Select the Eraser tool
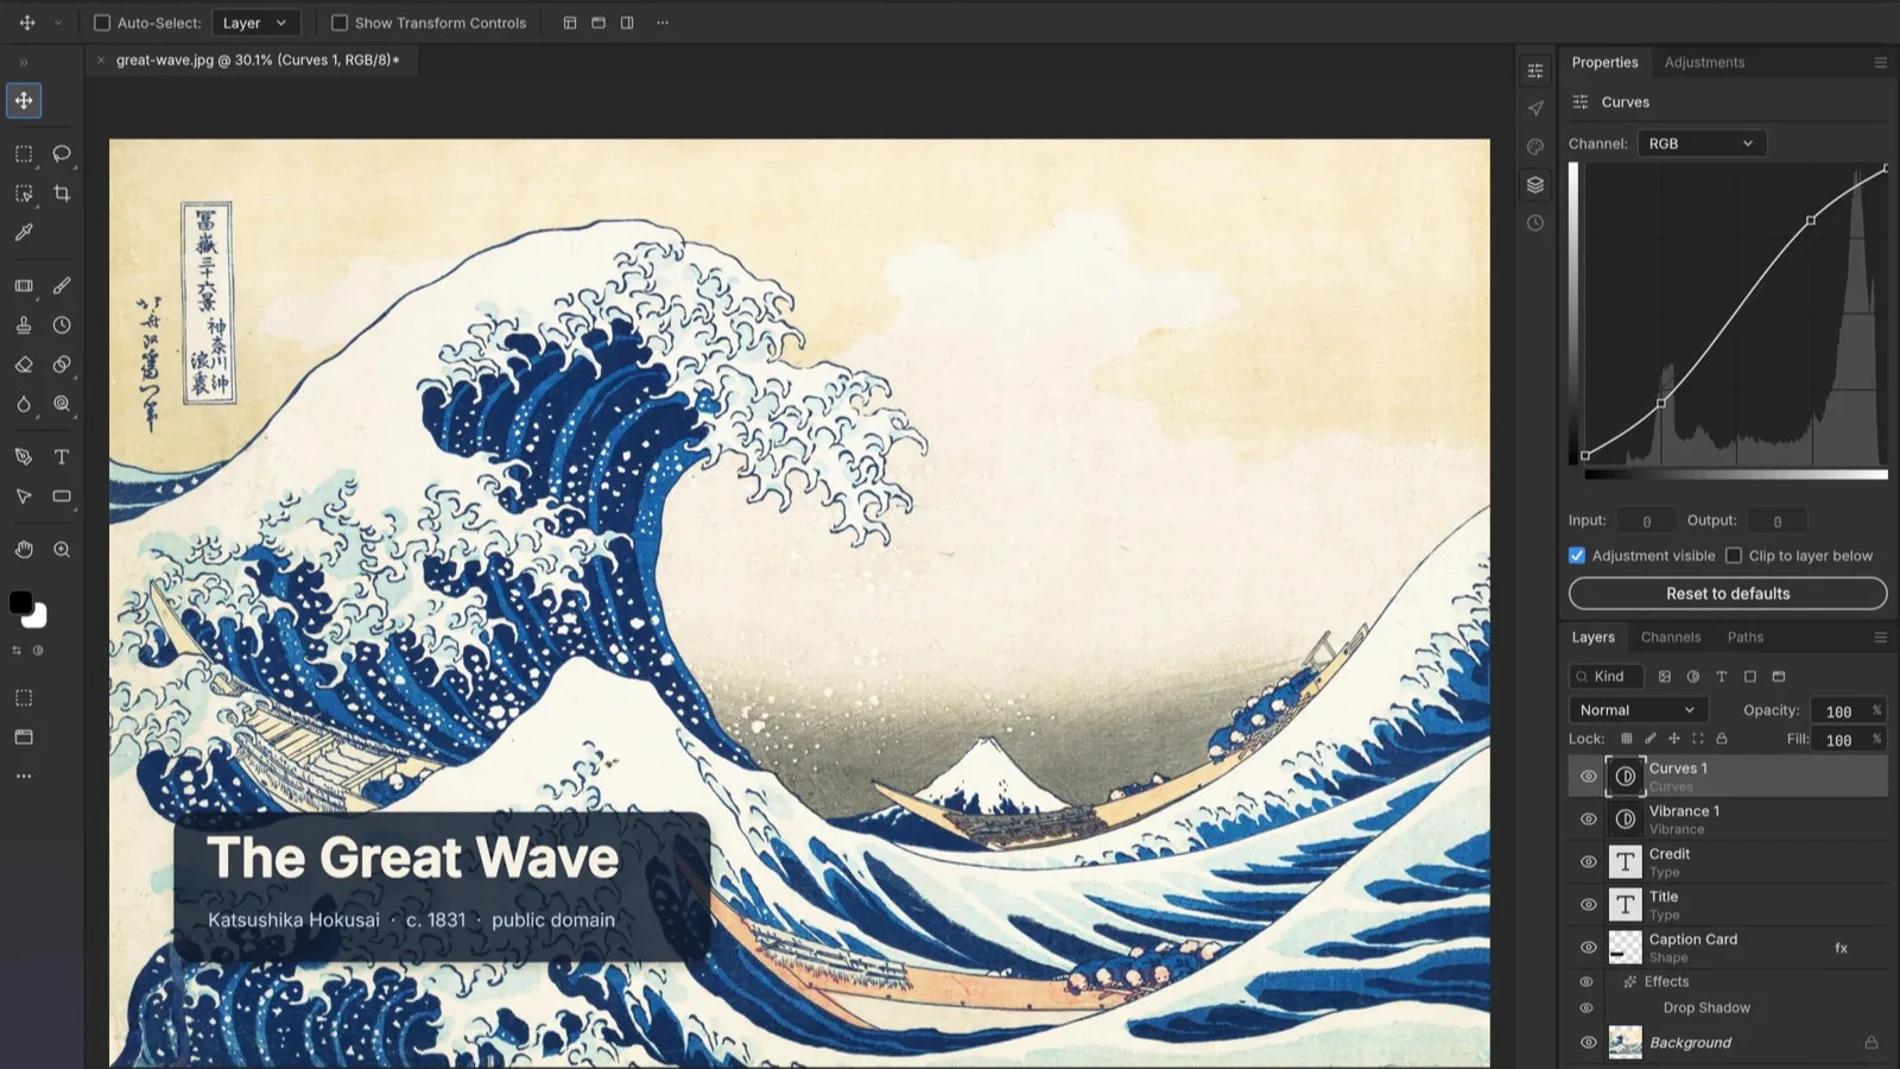Viewport: 1900px width, 1069px height. [x=24, y=365]
